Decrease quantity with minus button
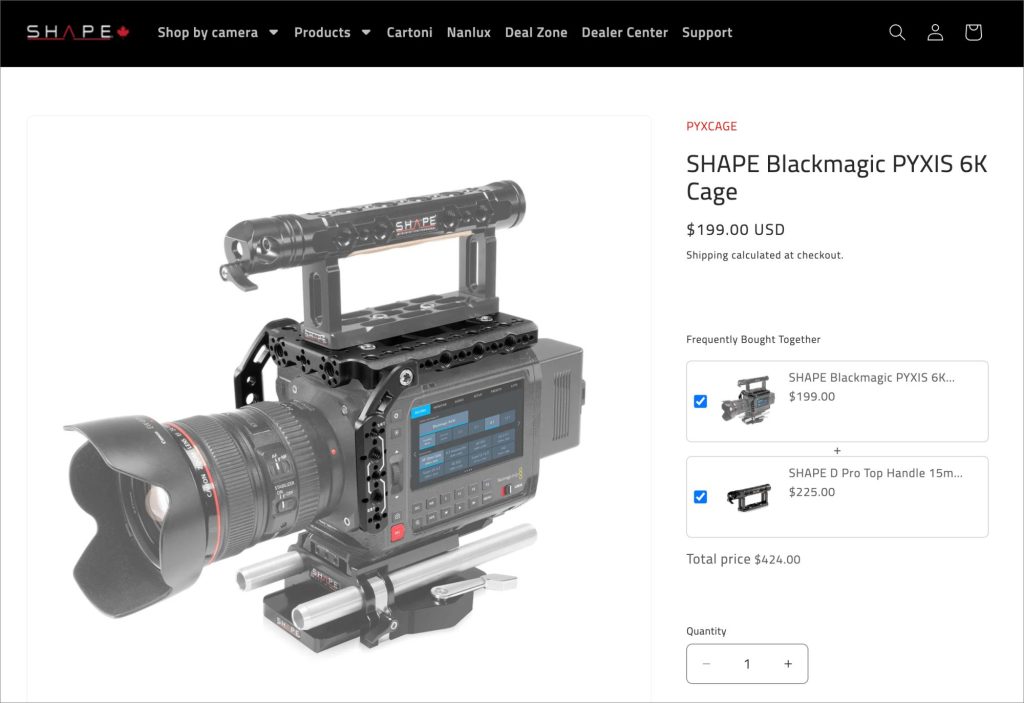Screen dimensions: 1024x703 tap(706, 664)
